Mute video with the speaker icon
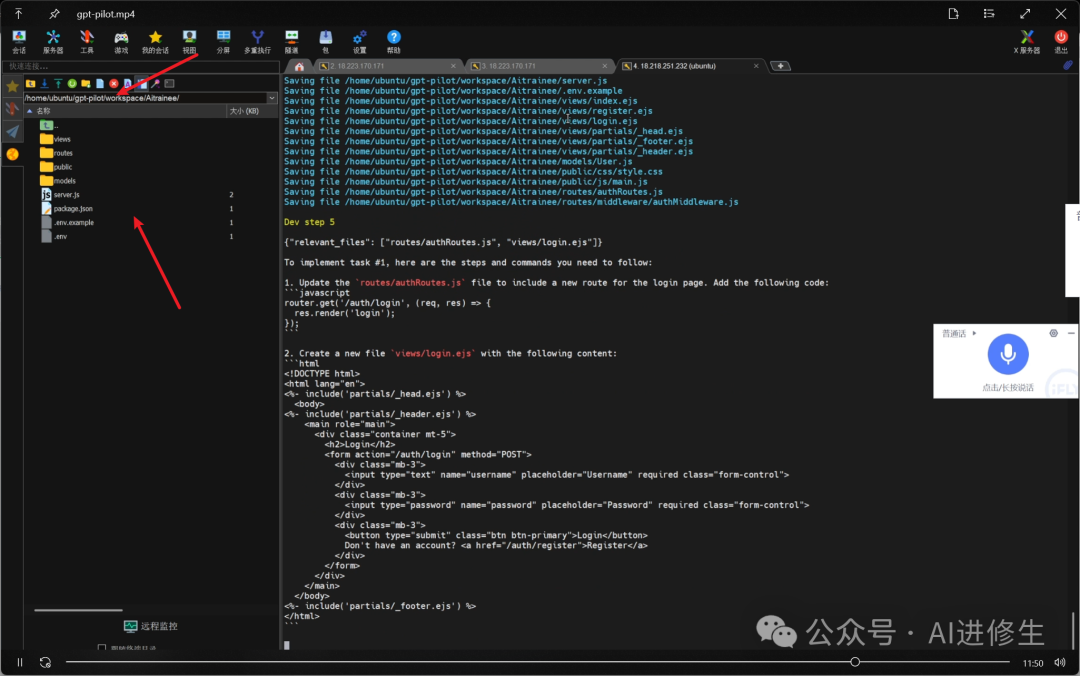 pos(1059,662)
